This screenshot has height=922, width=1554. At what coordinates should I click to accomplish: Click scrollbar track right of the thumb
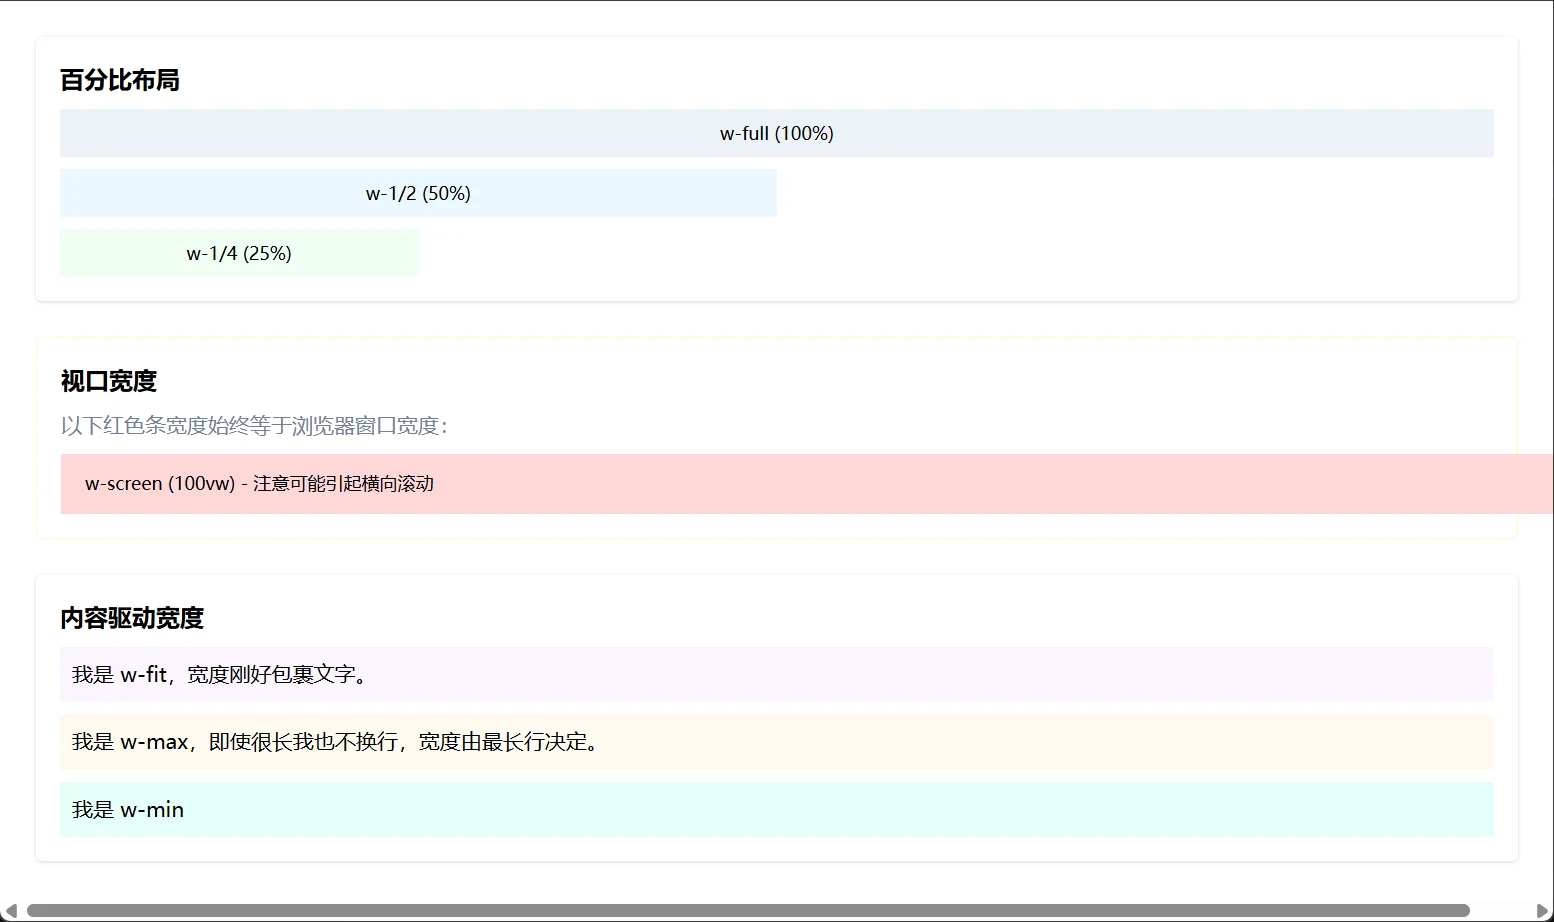click(x=1501, y=911)
